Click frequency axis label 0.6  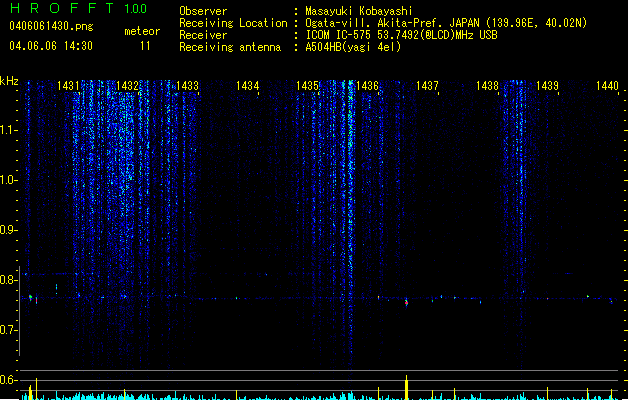pyautogui.click(x=8, y=380)
